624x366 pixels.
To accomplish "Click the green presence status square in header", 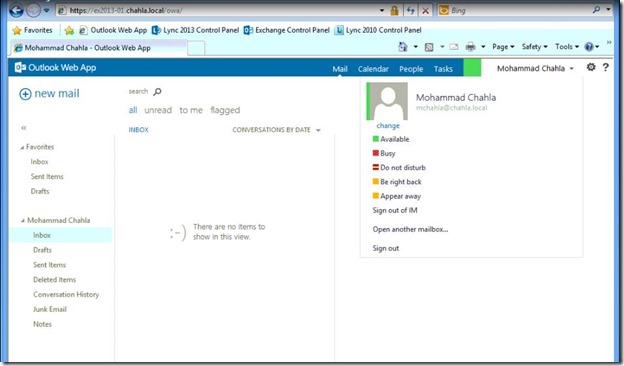I will (x=472, y=68).
